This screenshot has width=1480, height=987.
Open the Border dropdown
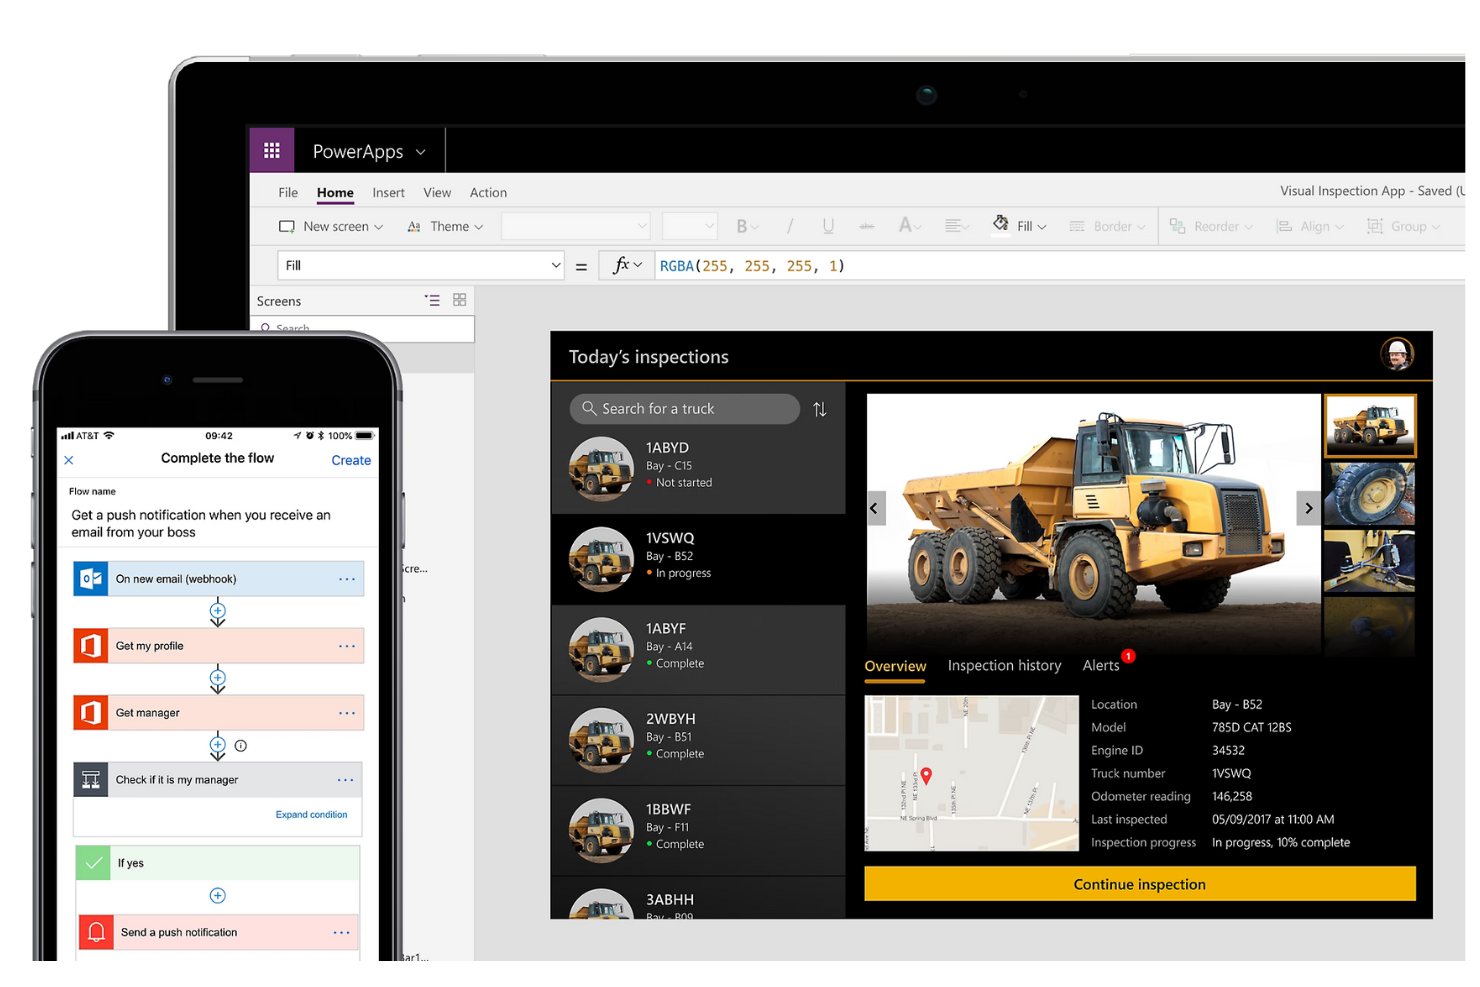1107,227
